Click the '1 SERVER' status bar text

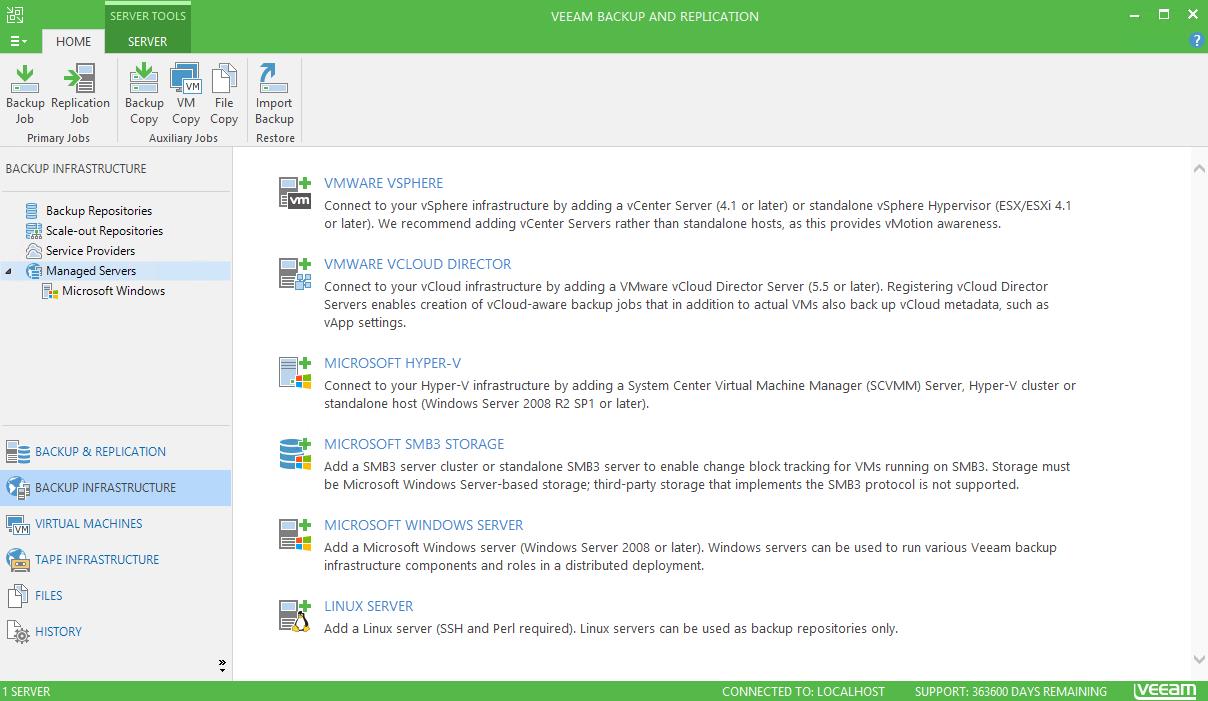point(26,692)
